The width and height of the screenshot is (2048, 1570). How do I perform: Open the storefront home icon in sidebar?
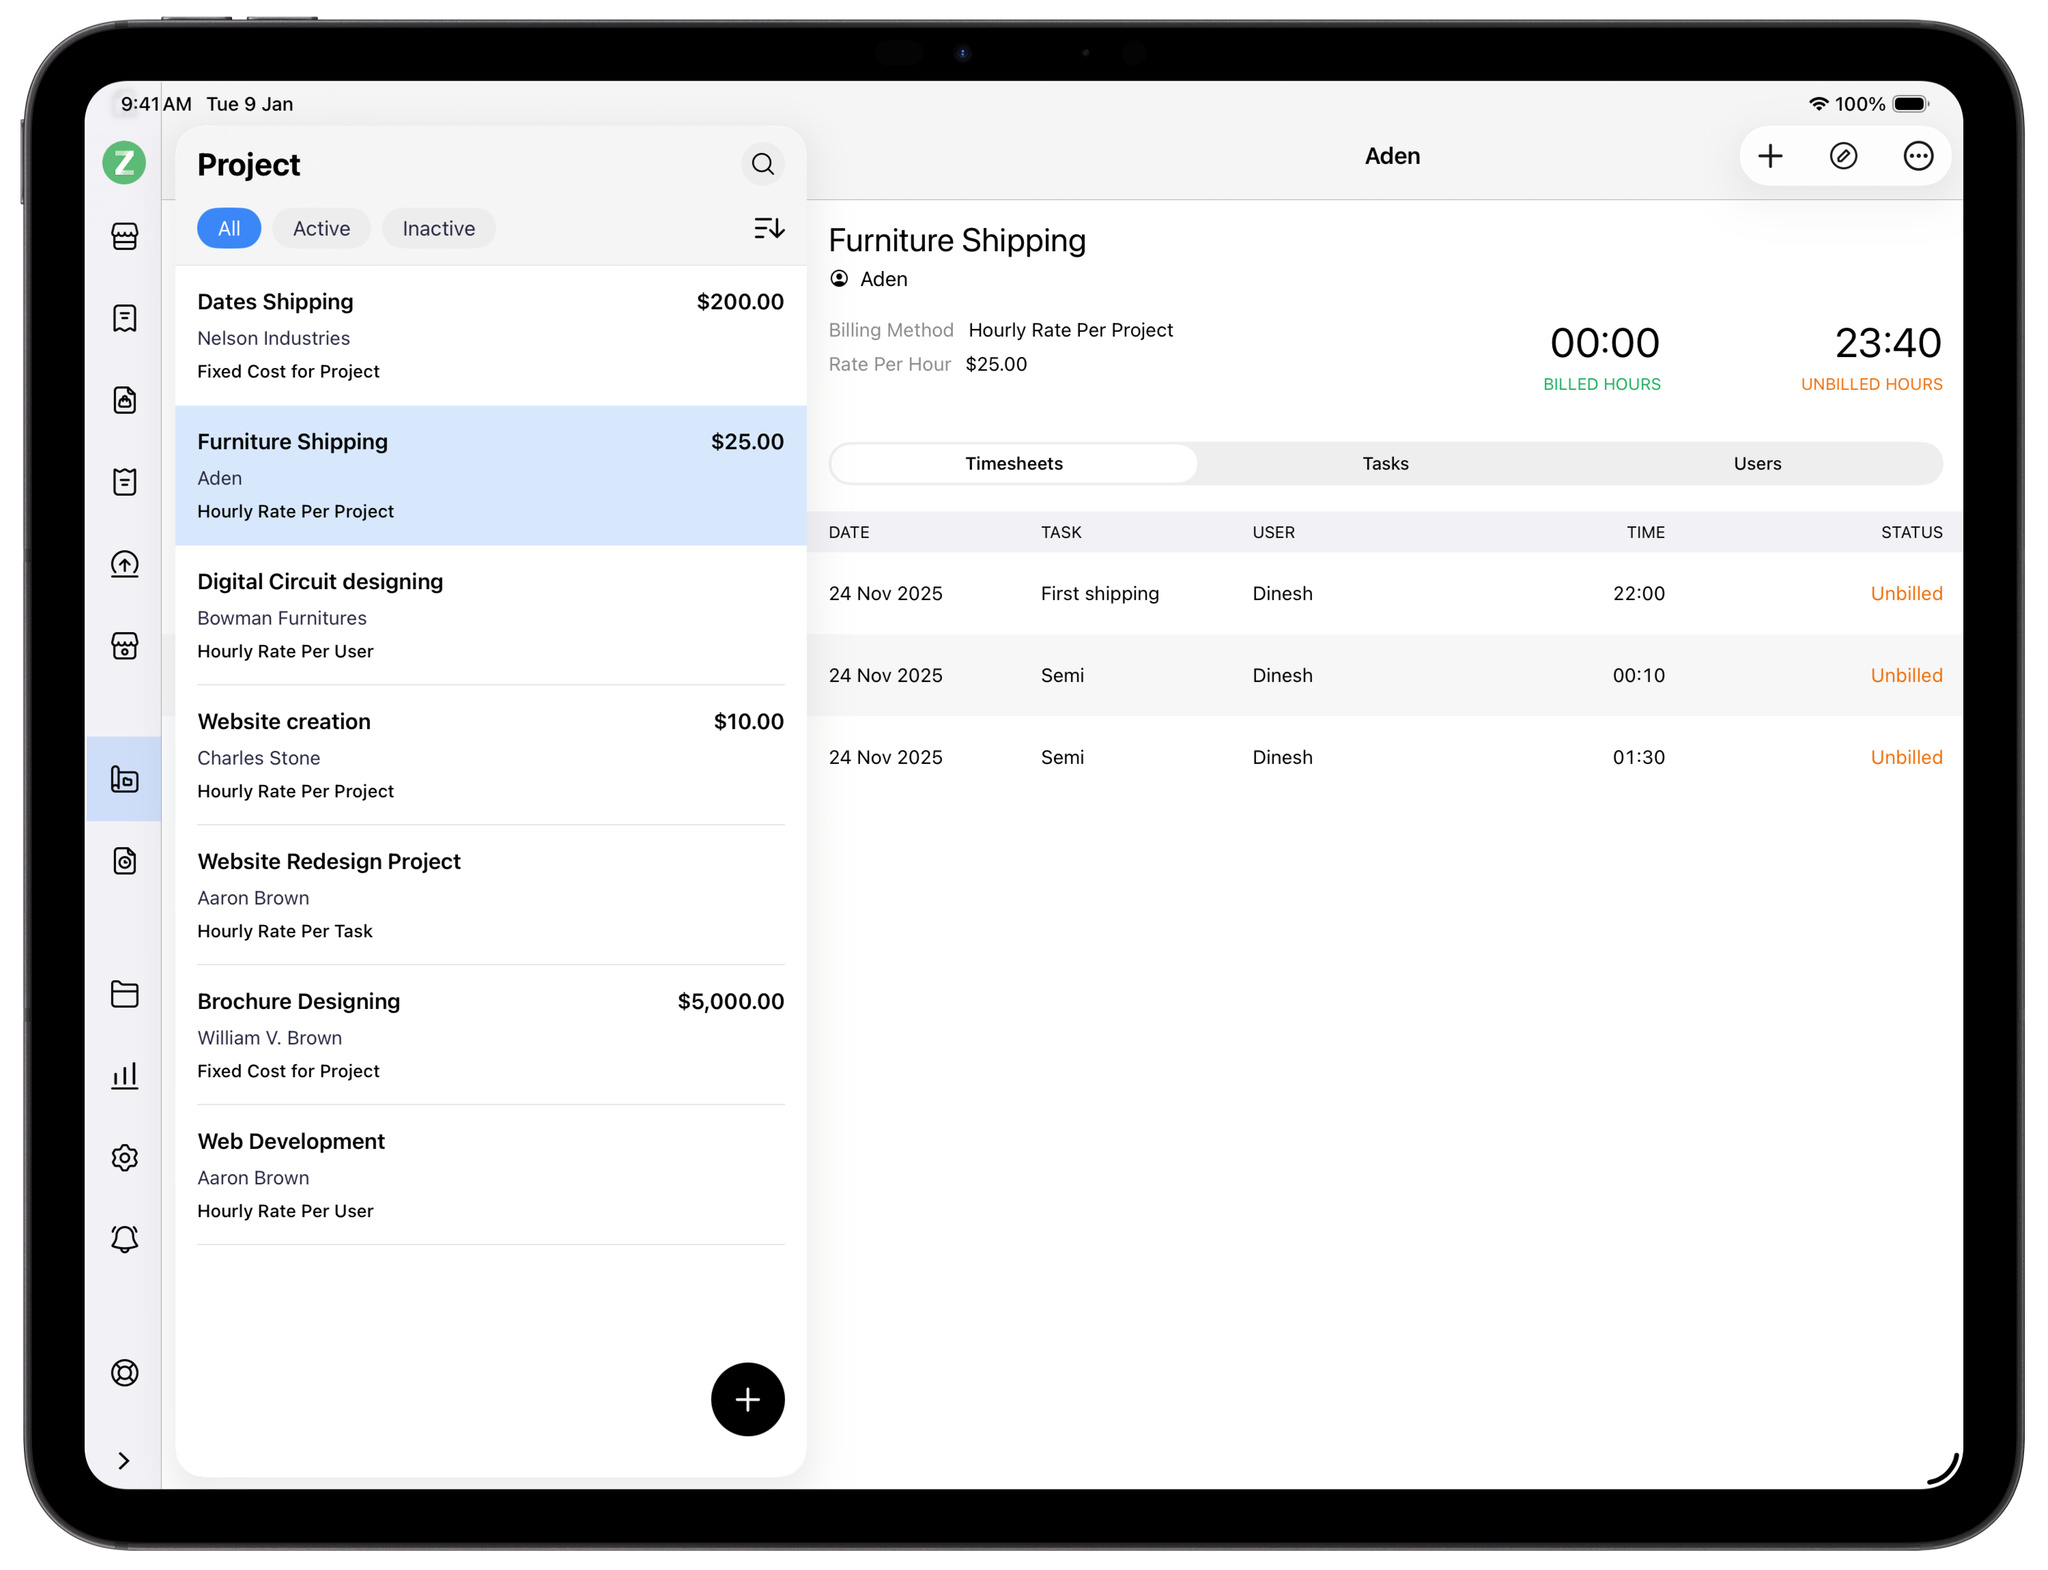point(124,236)
